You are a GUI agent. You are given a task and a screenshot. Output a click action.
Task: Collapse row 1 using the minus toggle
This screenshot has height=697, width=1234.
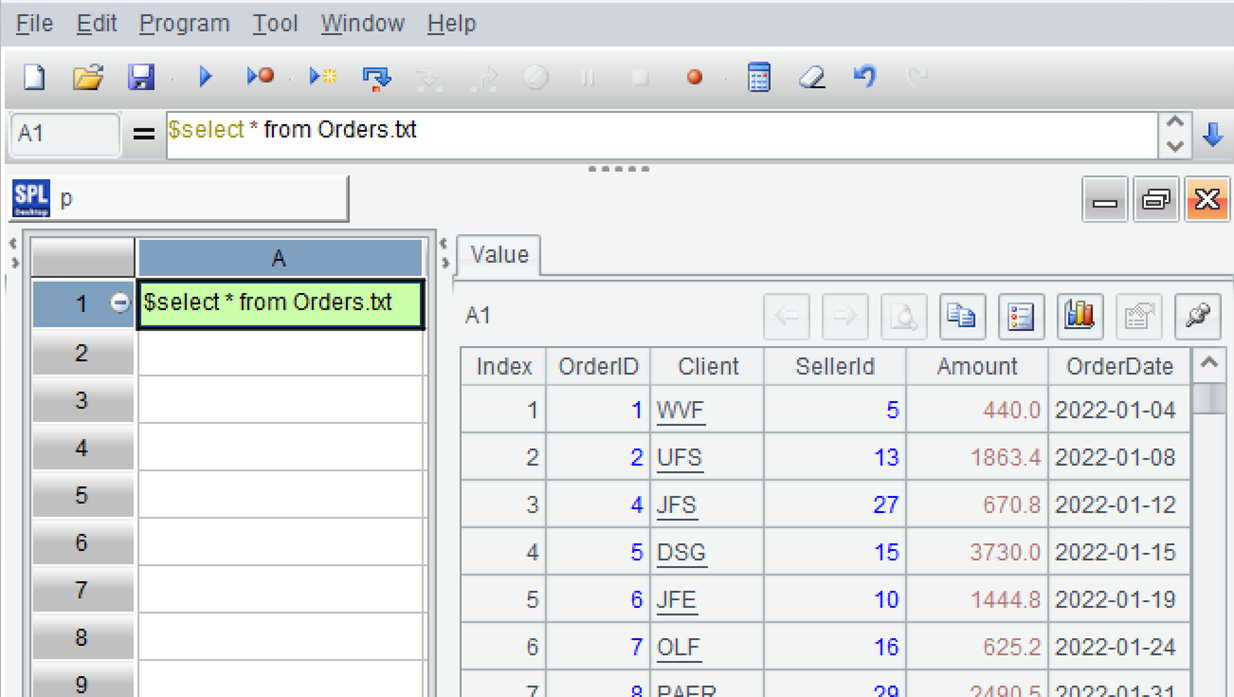[120, 303]
